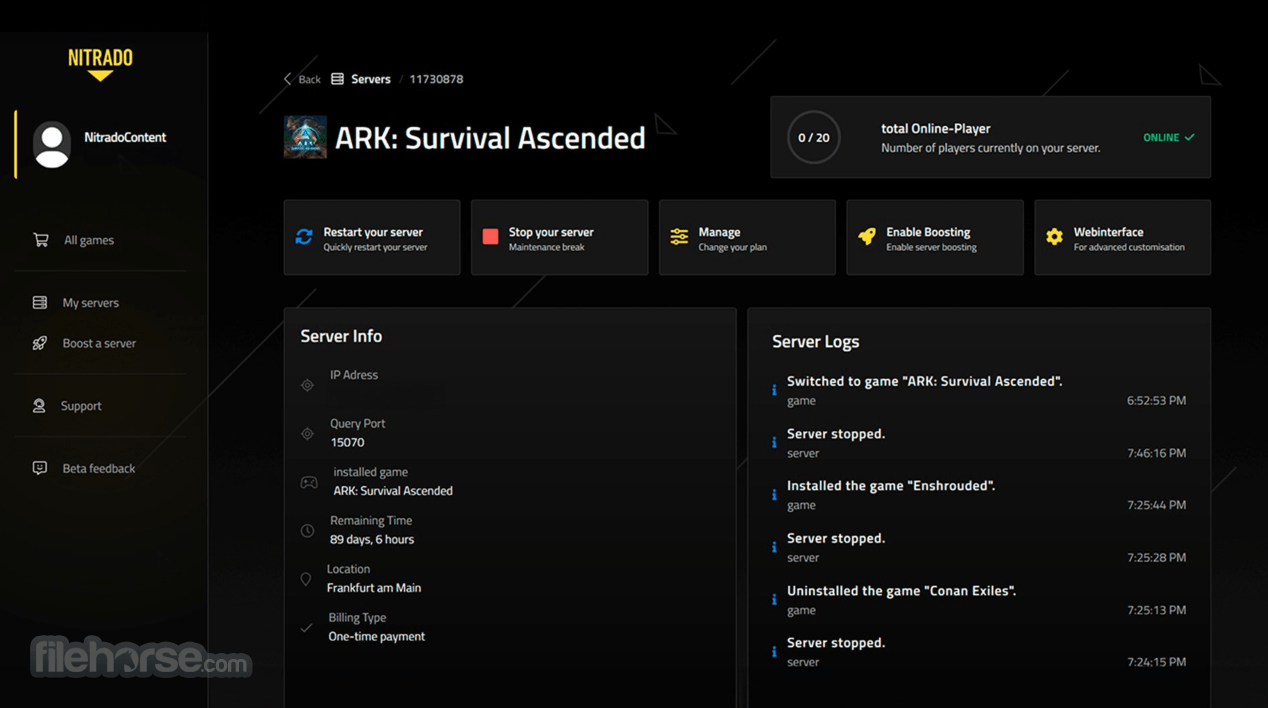Click the Installed the game Enshrouded log

tap(979, 495)
